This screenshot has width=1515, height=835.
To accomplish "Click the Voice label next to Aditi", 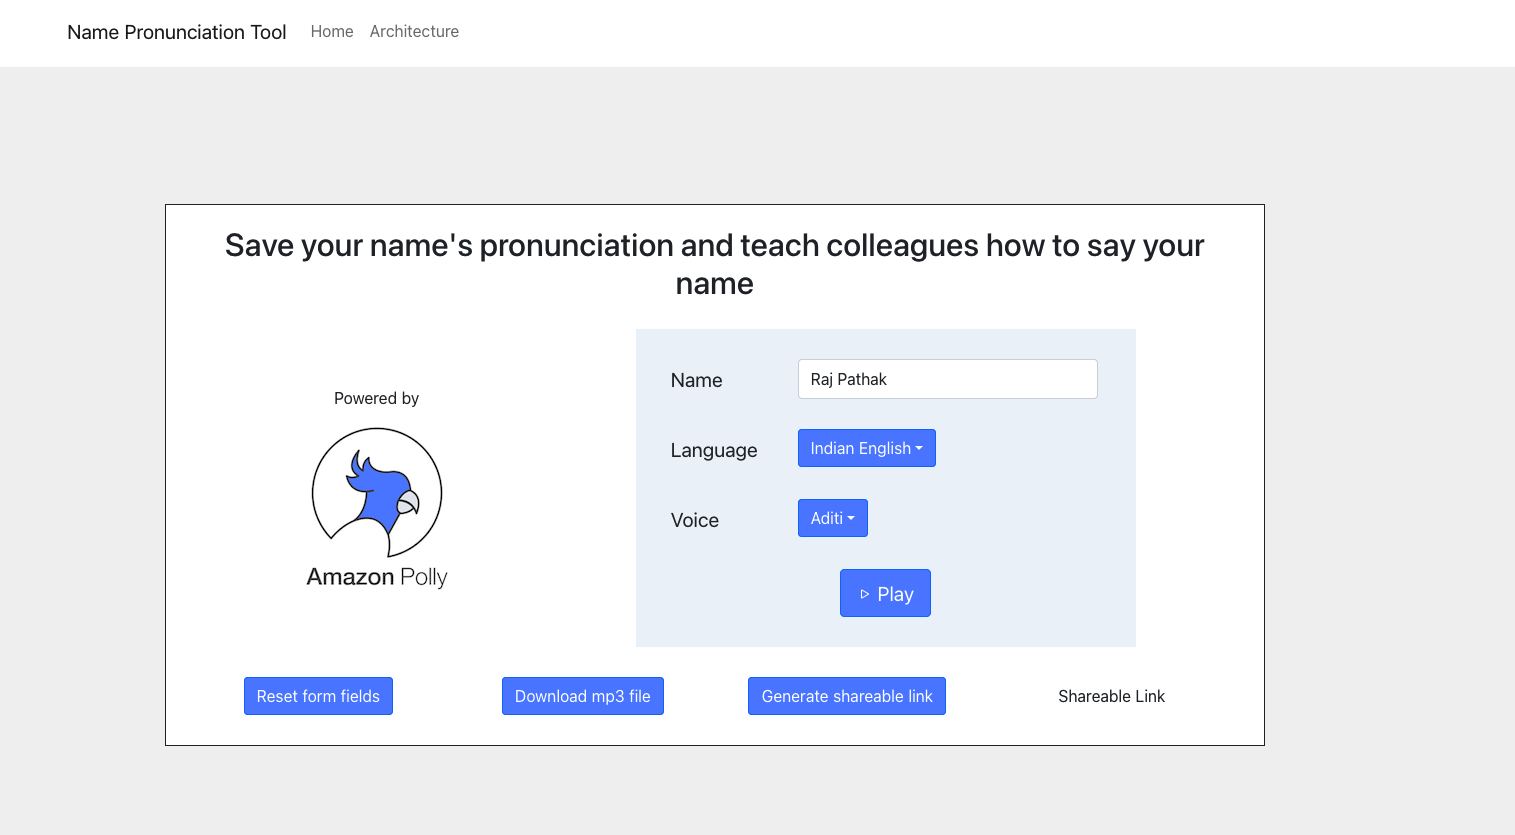I will tap(694, 520).
